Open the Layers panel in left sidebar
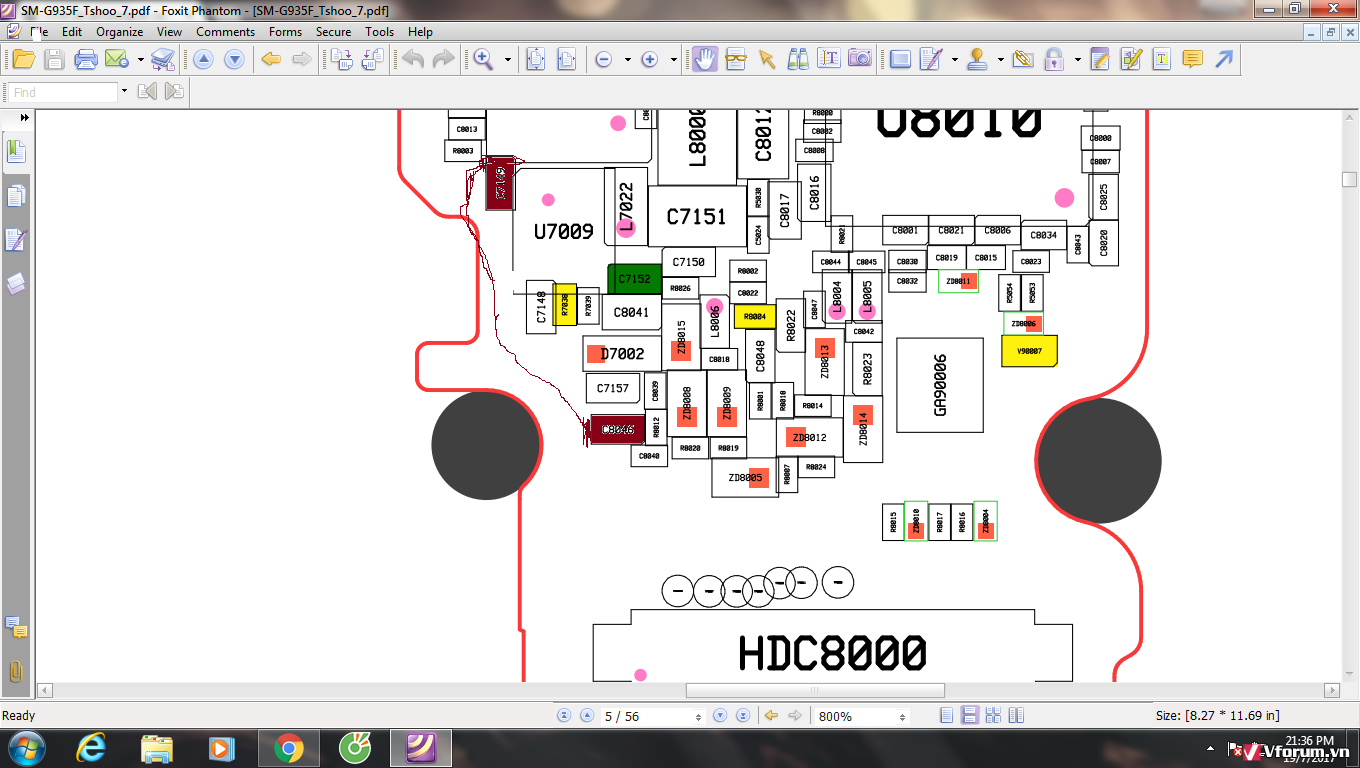This screenshot has height=768, width=1360. click(x=16, y=284)
